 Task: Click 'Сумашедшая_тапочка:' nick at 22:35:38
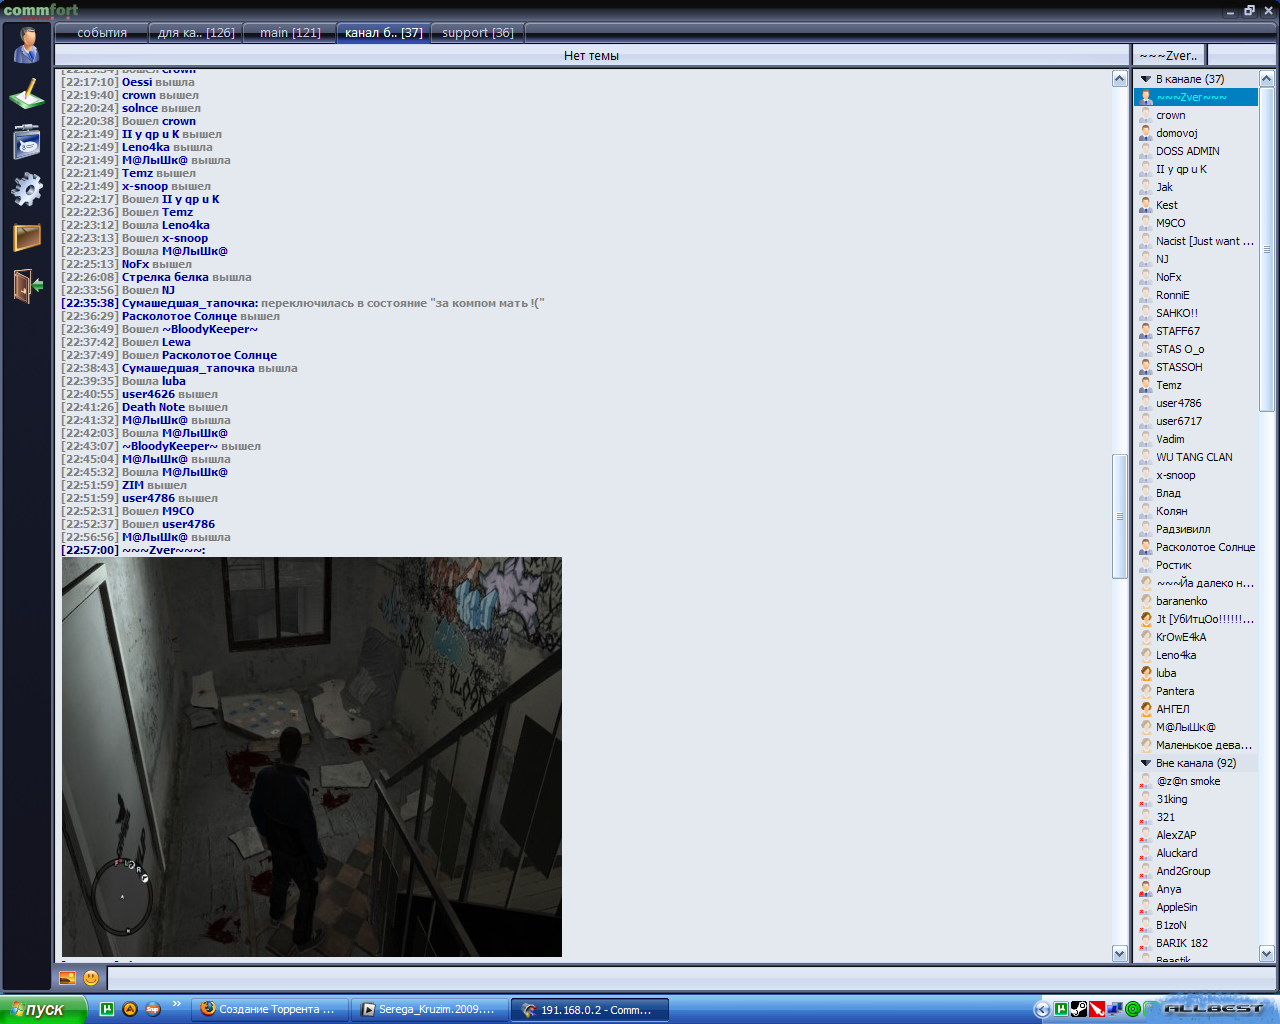tap(190, 303)
